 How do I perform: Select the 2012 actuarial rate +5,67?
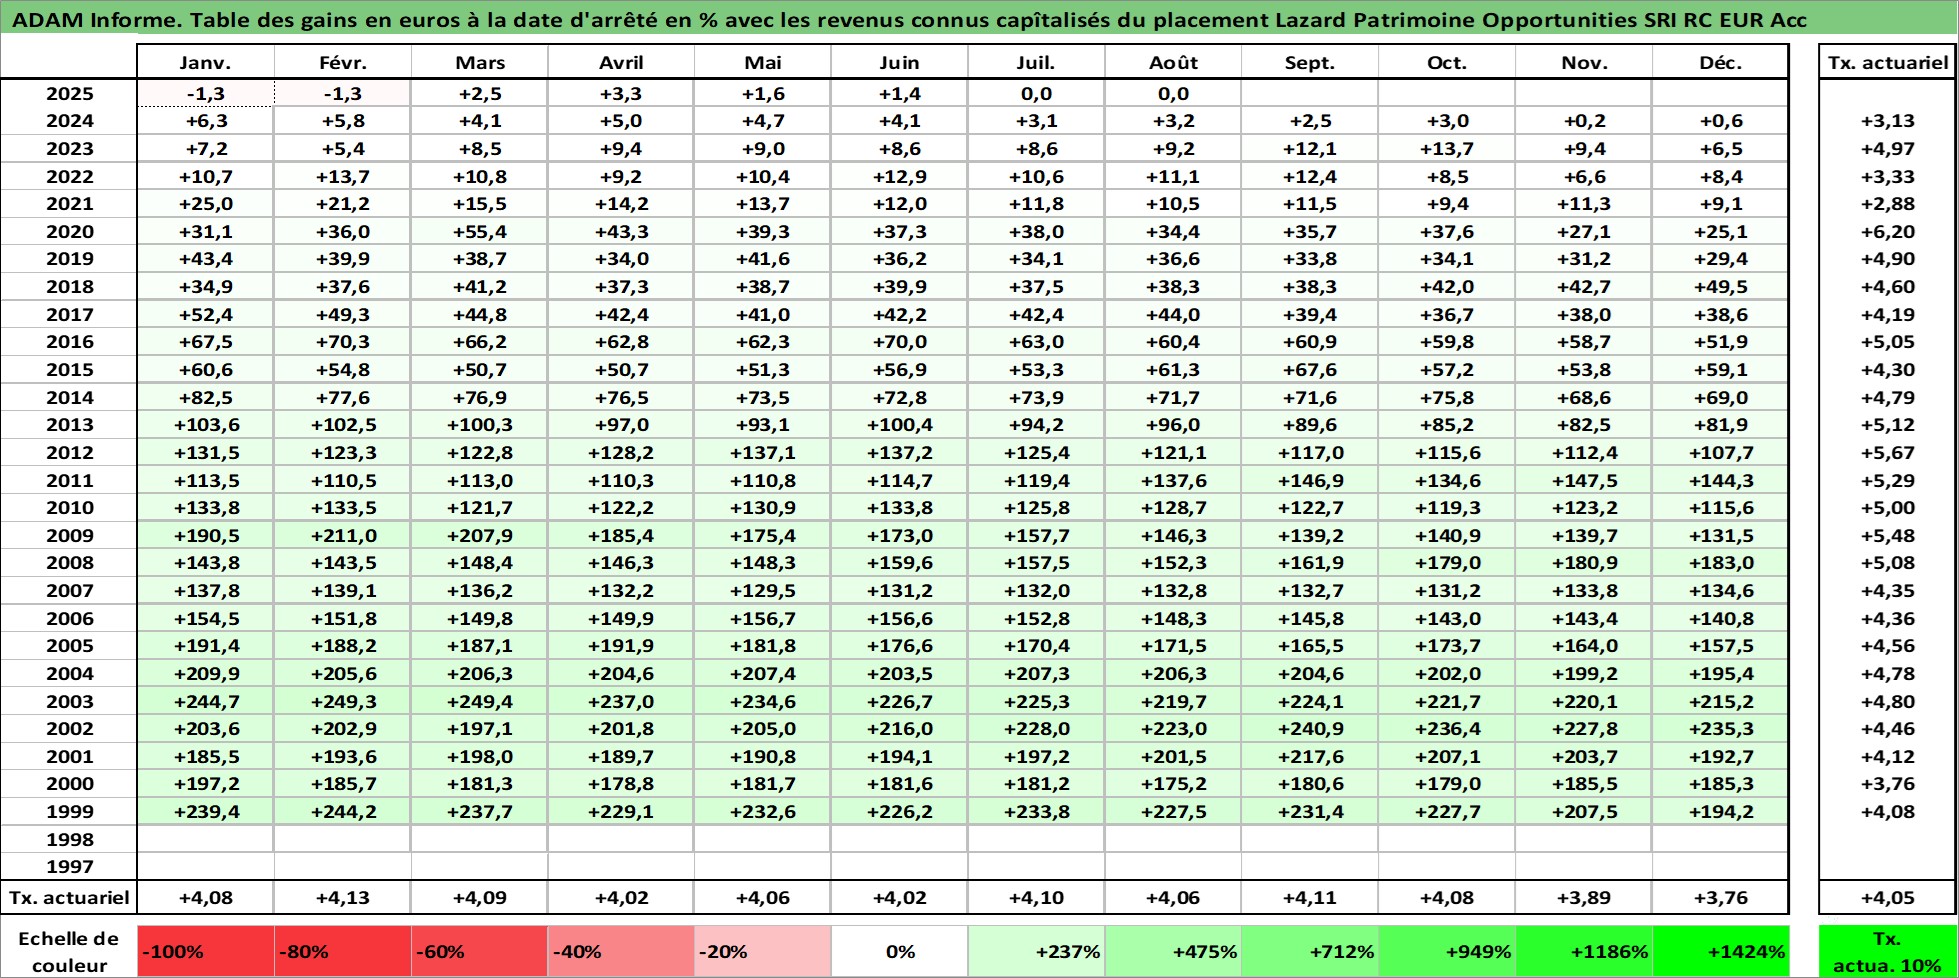pyautogui.click(x=1887, y=453)
